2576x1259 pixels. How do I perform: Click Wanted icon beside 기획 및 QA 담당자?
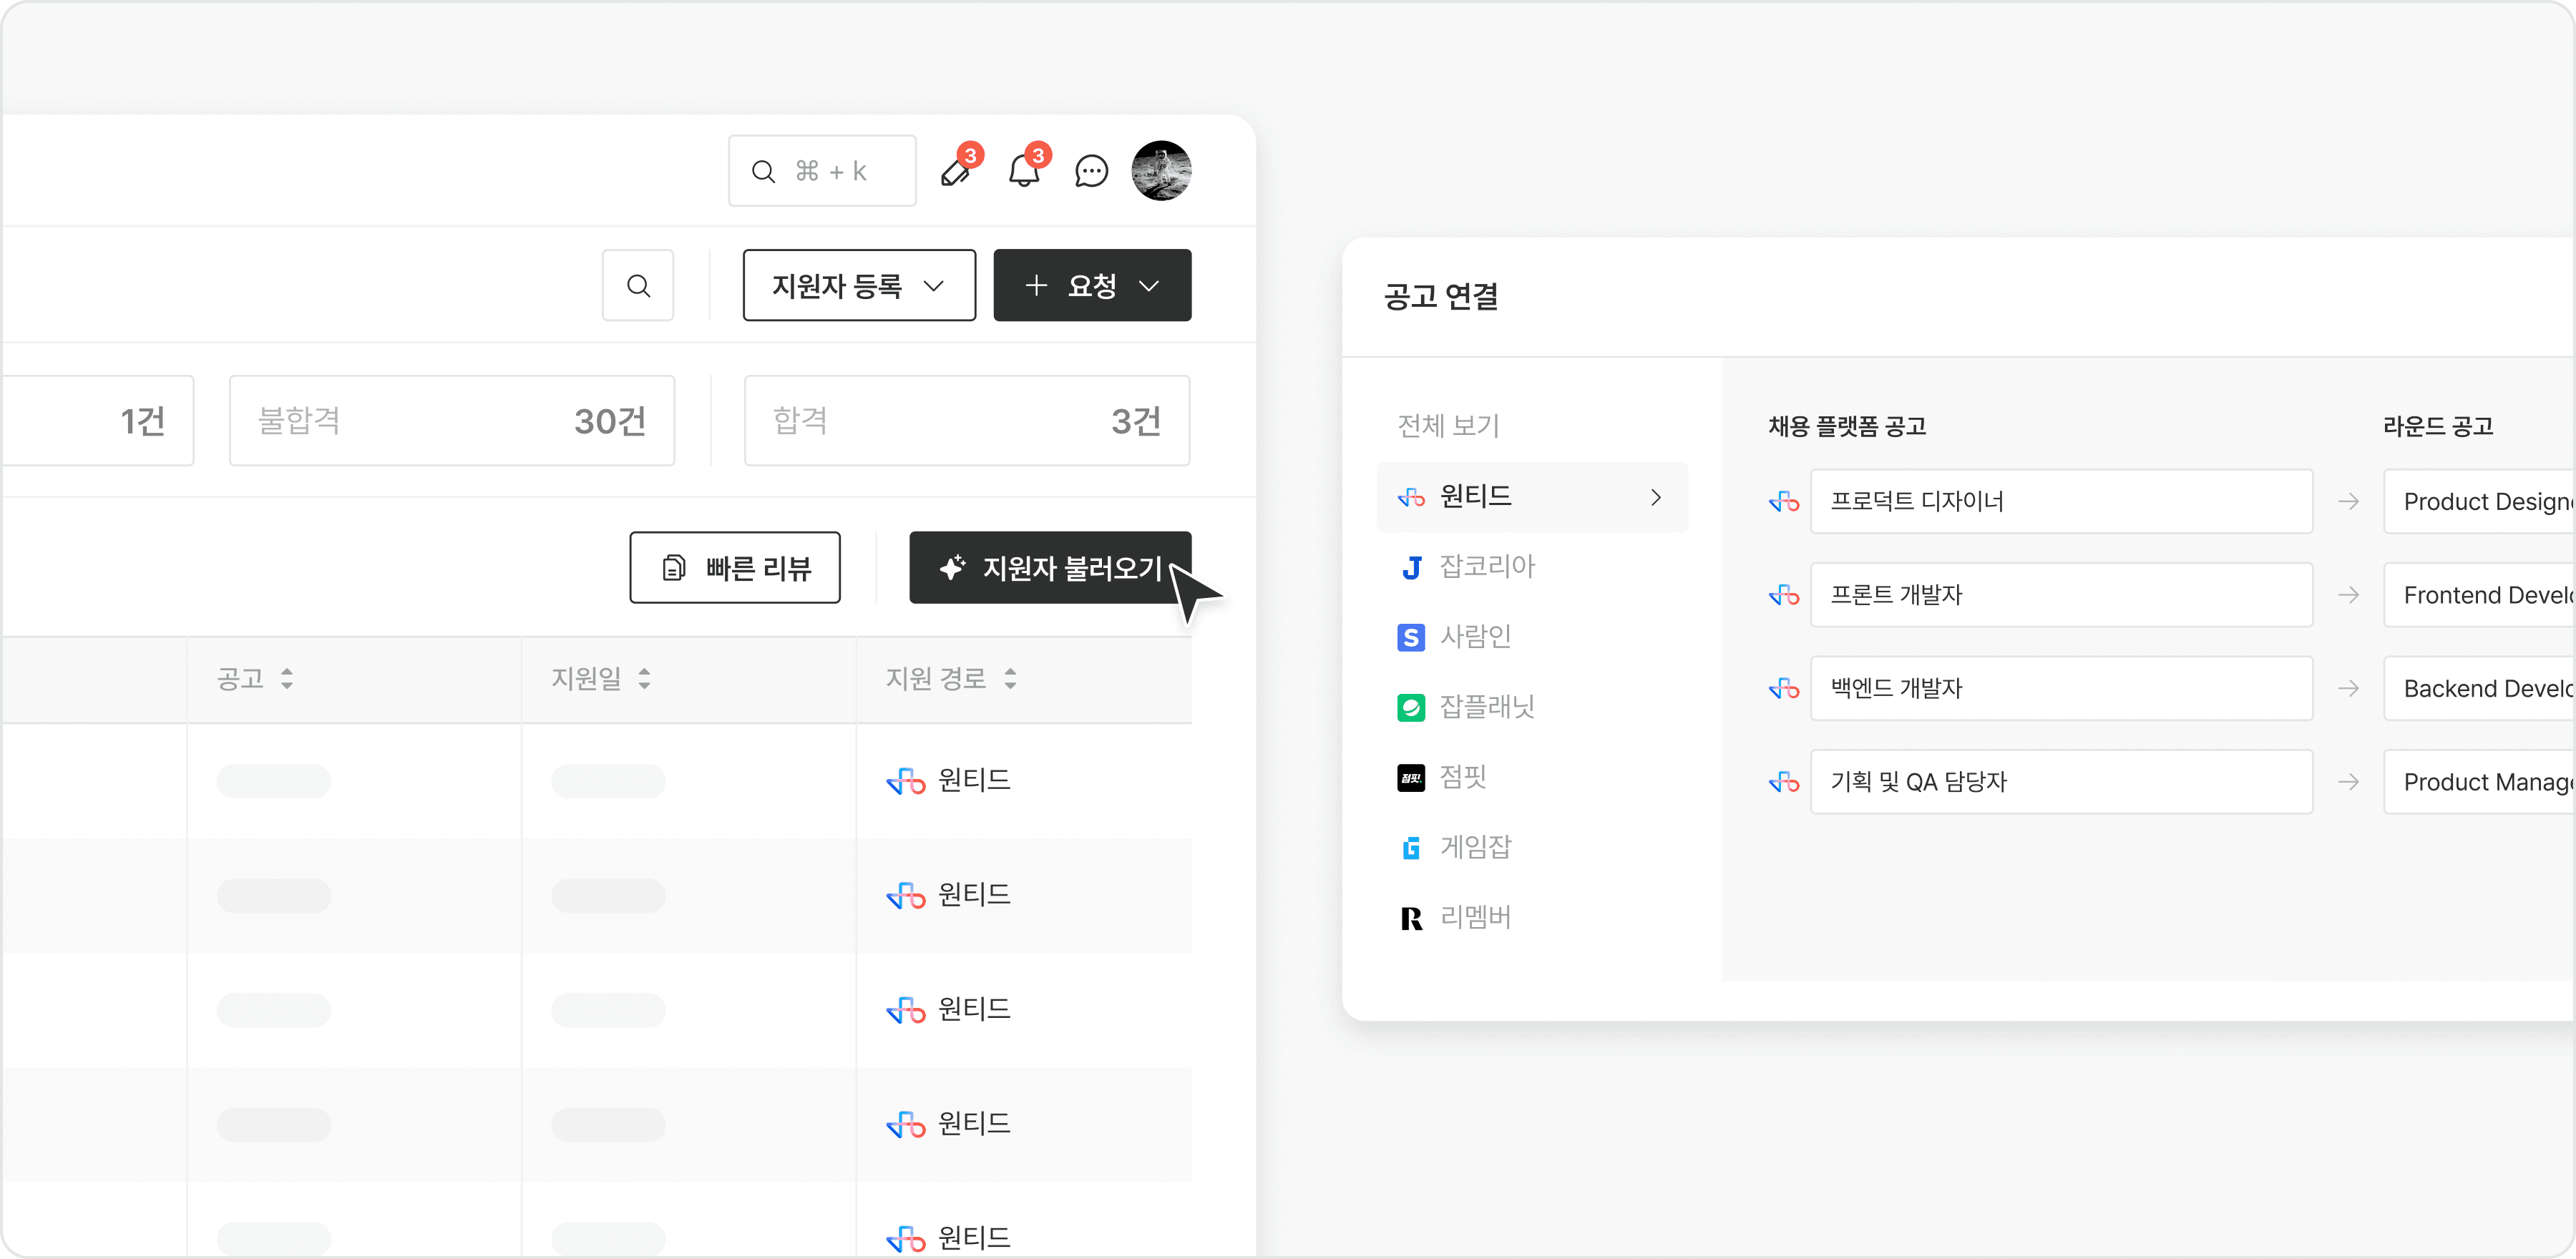1784,782
